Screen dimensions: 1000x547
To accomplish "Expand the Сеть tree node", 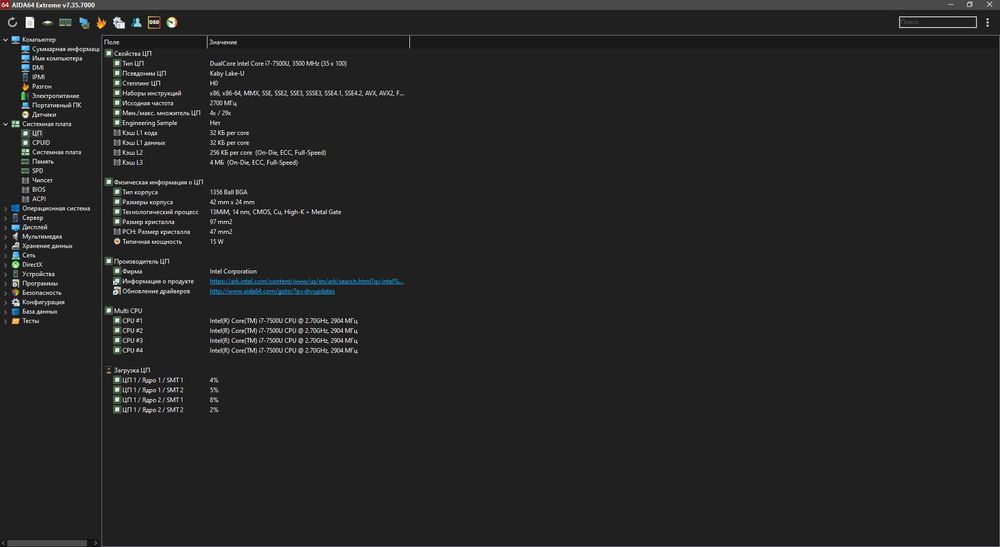I will (x=5, y=255).
